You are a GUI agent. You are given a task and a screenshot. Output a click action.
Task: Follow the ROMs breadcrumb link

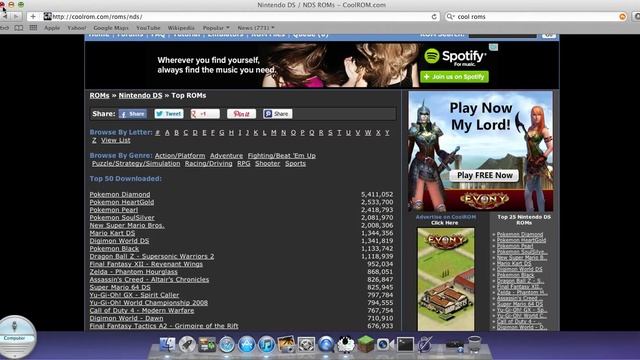(x=100, y=96)
